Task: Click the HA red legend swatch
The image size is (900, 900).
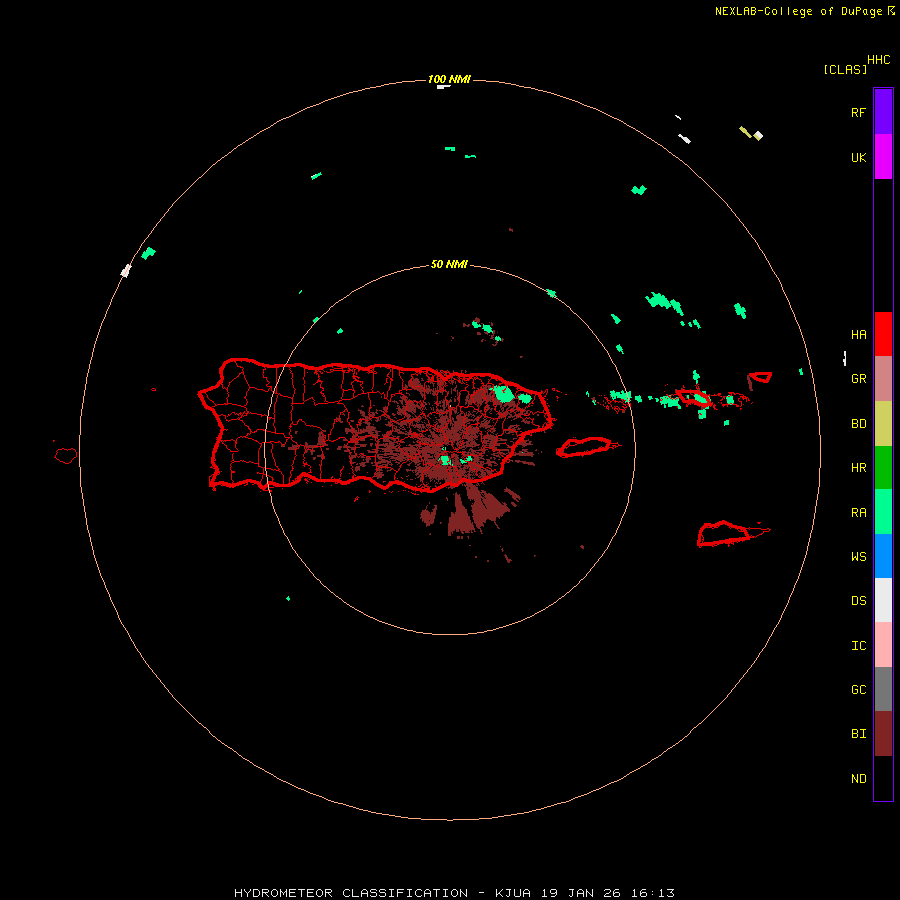Action: (x=883, y=334)
